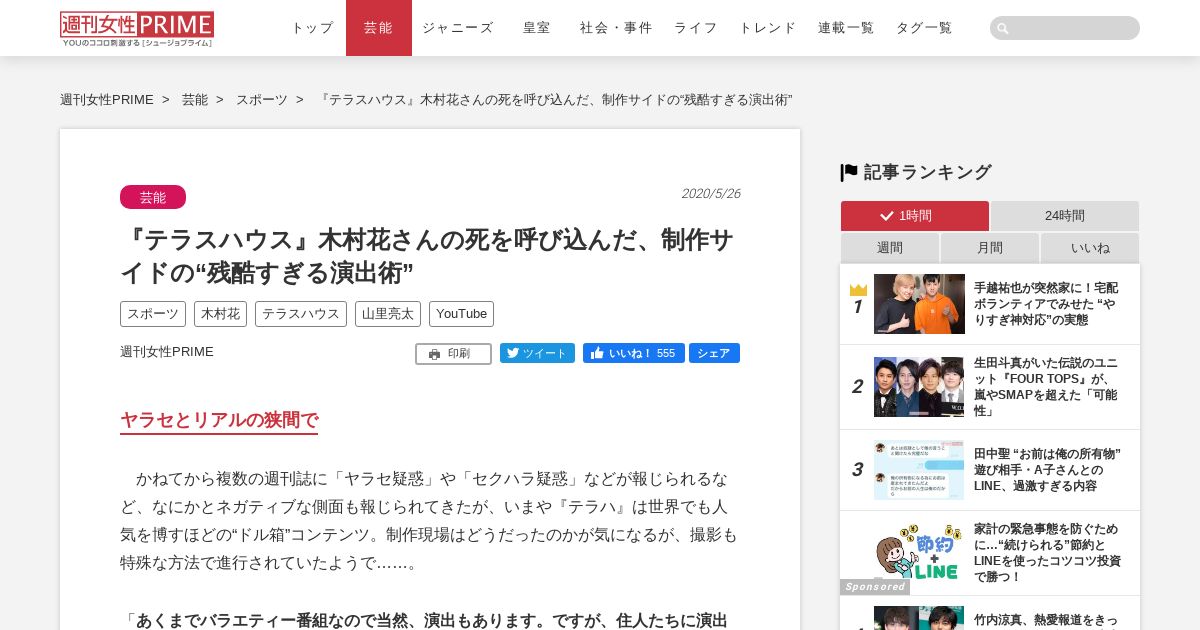Screen dimensions: 1200x630
Task: Switch ranking to the 24時間 tab
Action: pyautogui.click(x=1065, y=216)
